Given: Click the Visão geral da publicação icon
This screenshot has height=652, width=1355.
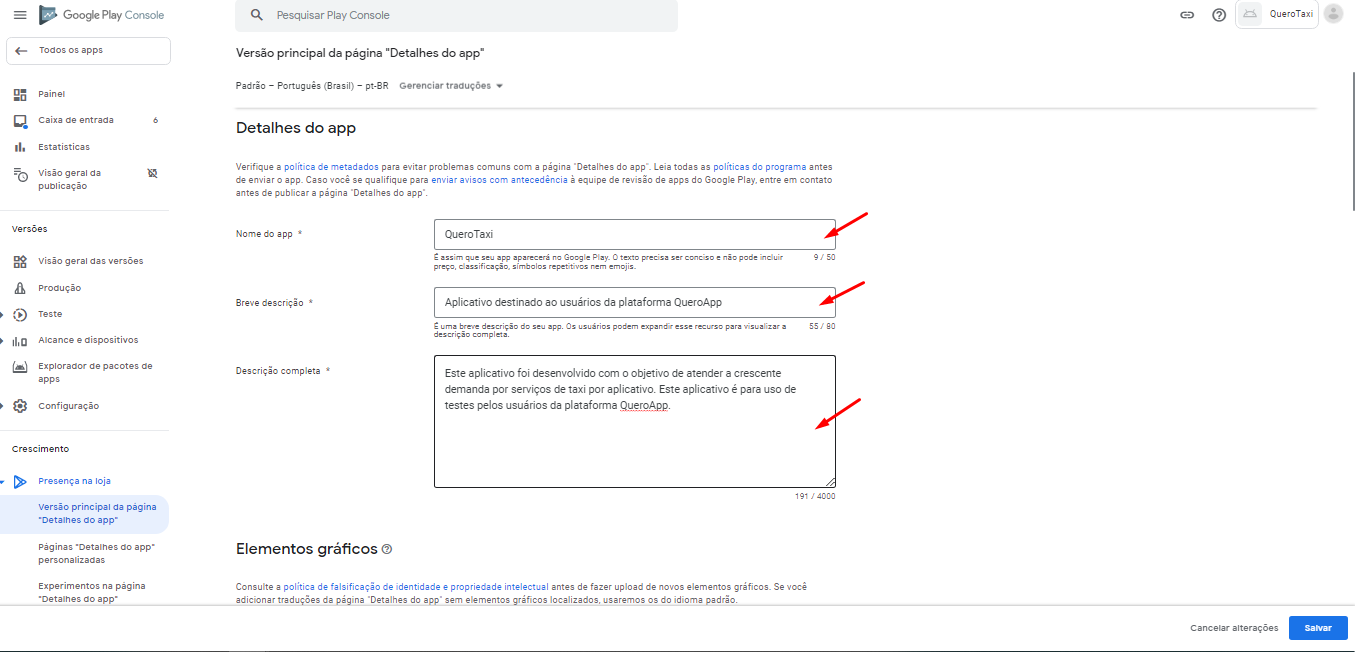Looking at the screenshot, I should click(20, 174).
